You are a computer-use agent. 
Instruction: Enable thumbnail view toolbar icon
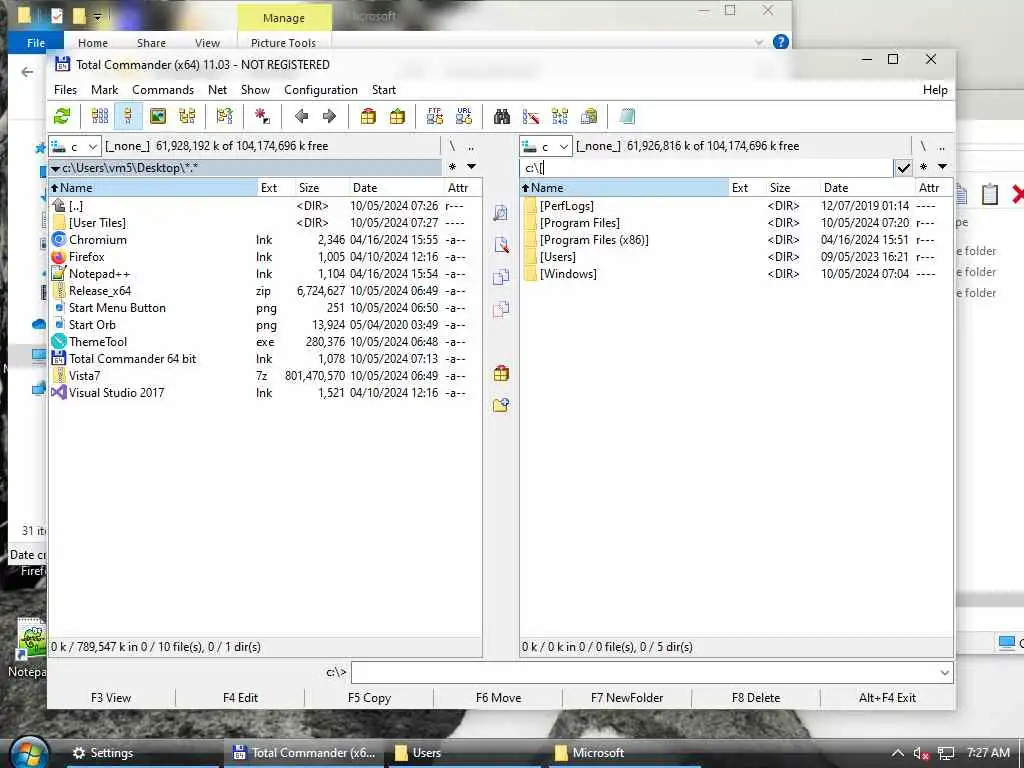[x=157, y=117]
